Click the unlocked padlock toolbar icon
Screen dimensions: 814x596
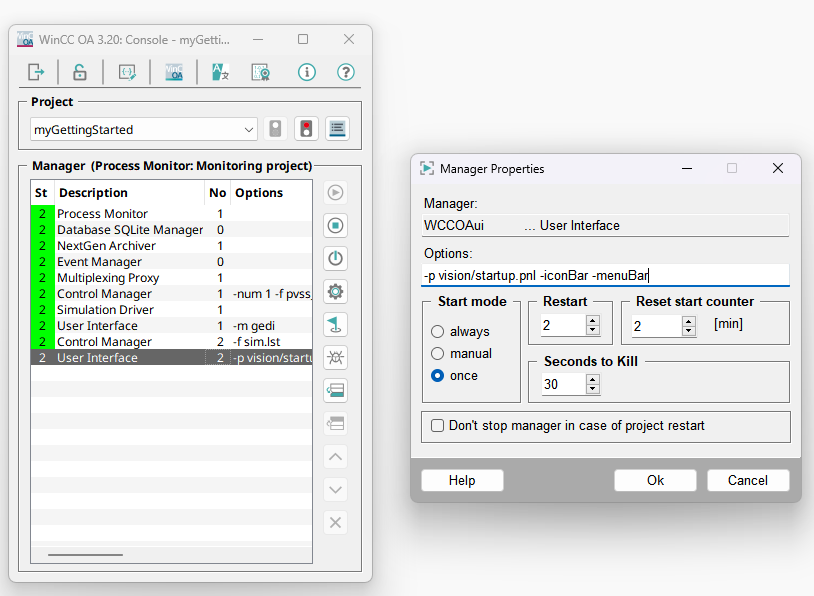[x=79, y=72]
